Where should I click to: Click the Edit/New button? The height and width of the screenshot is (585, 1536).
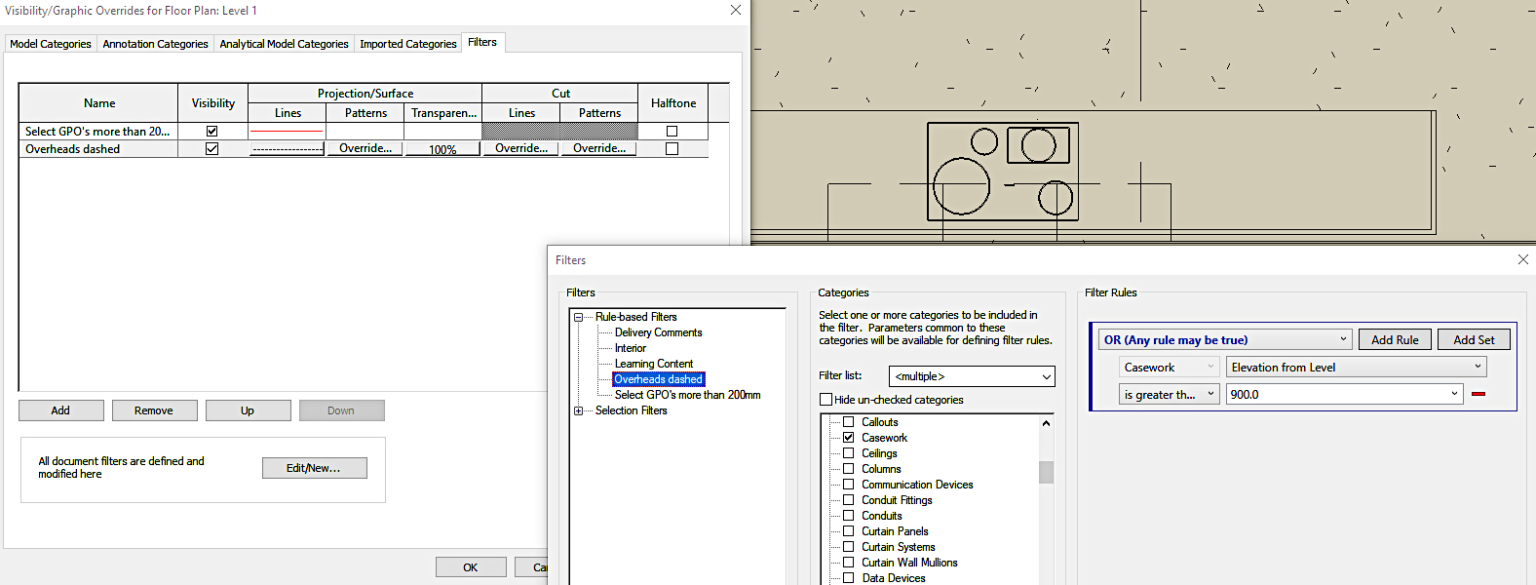(x=314, y=467)
